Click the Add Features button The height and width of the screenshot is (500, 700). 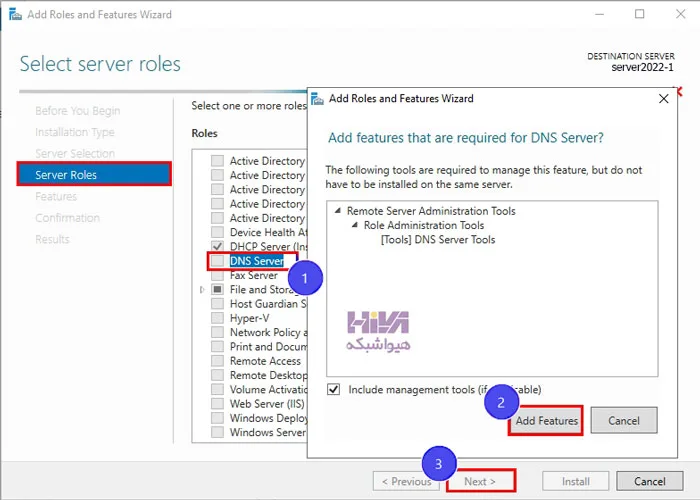tap(546, 421)
